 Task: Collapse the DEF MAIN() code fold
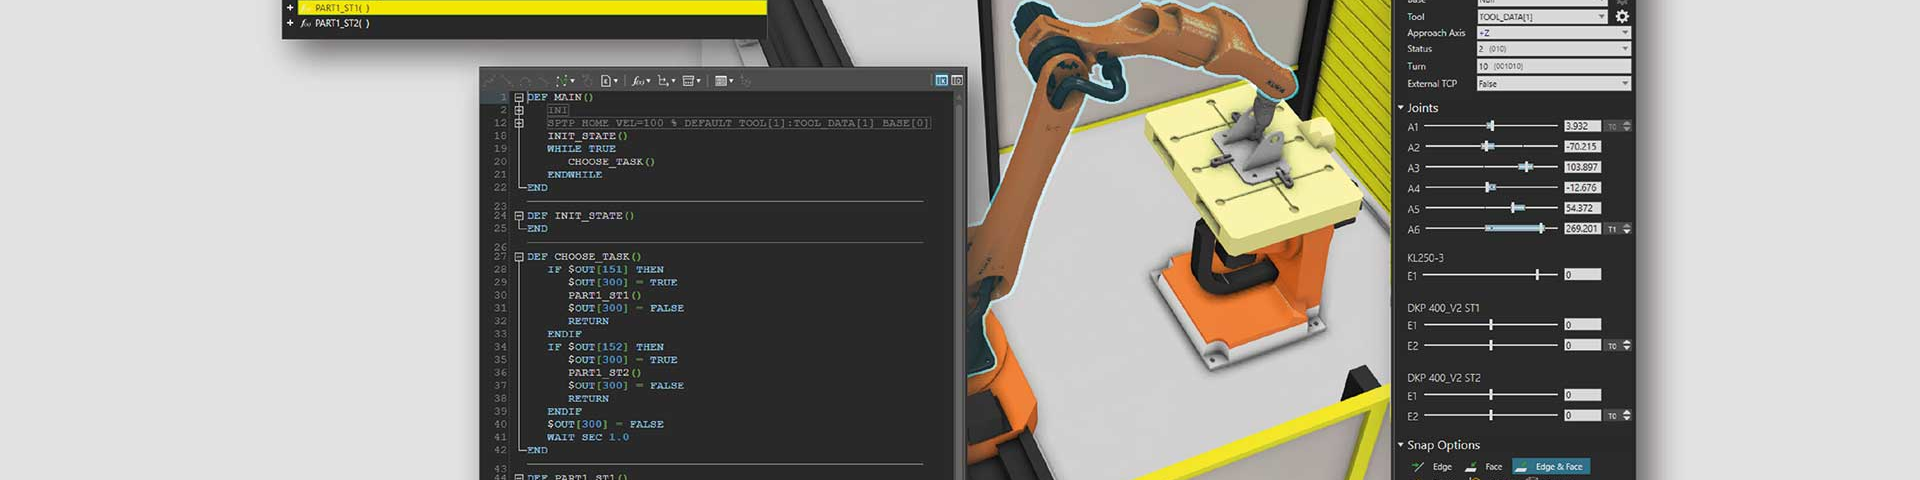519,98
